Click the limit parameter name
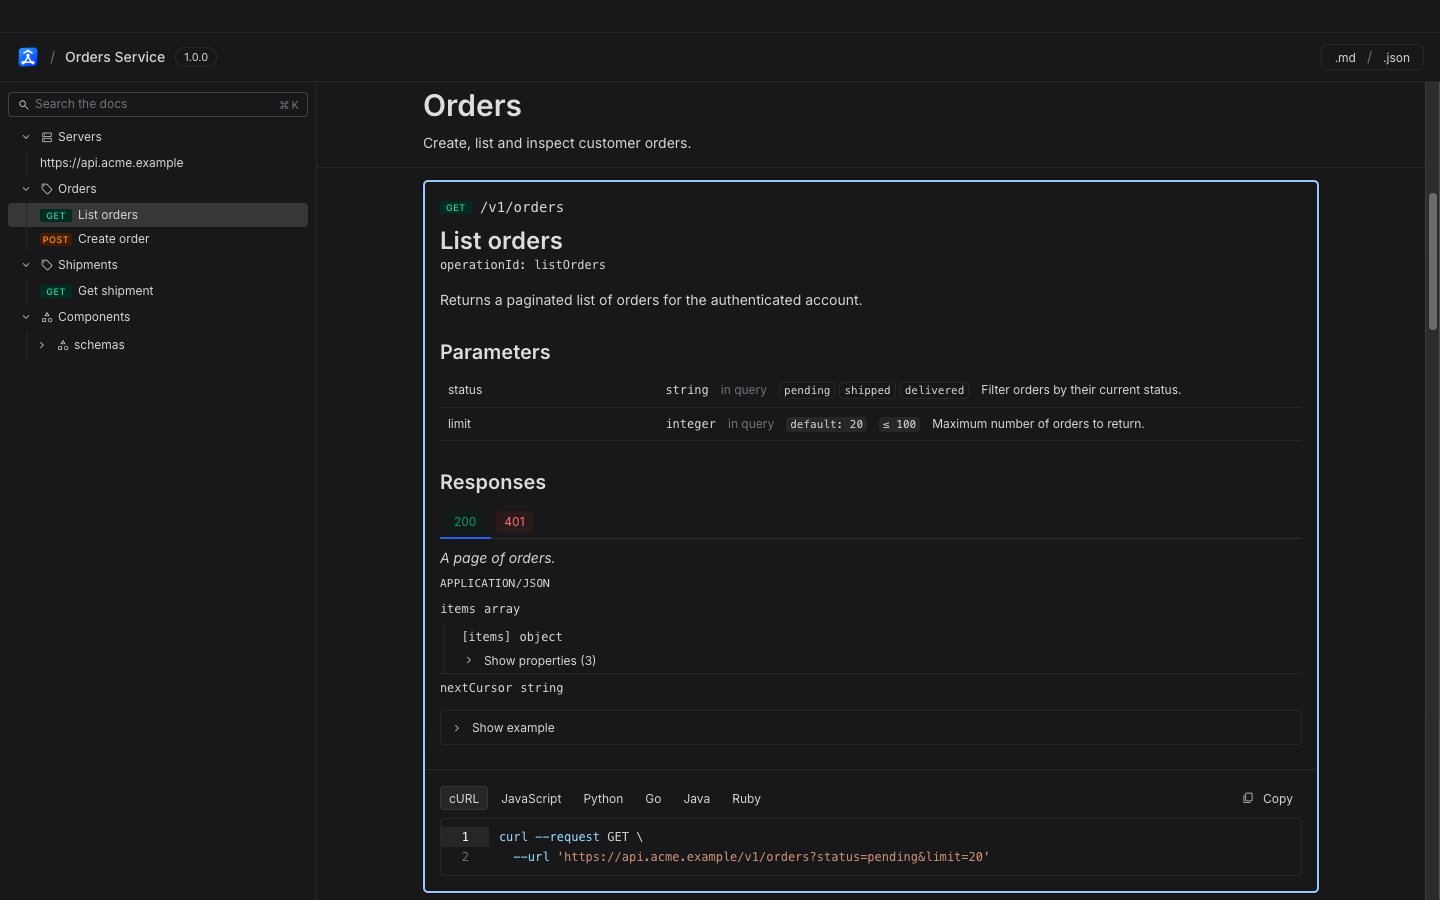Screen dimensions: 1440x900 coord(459,424)
